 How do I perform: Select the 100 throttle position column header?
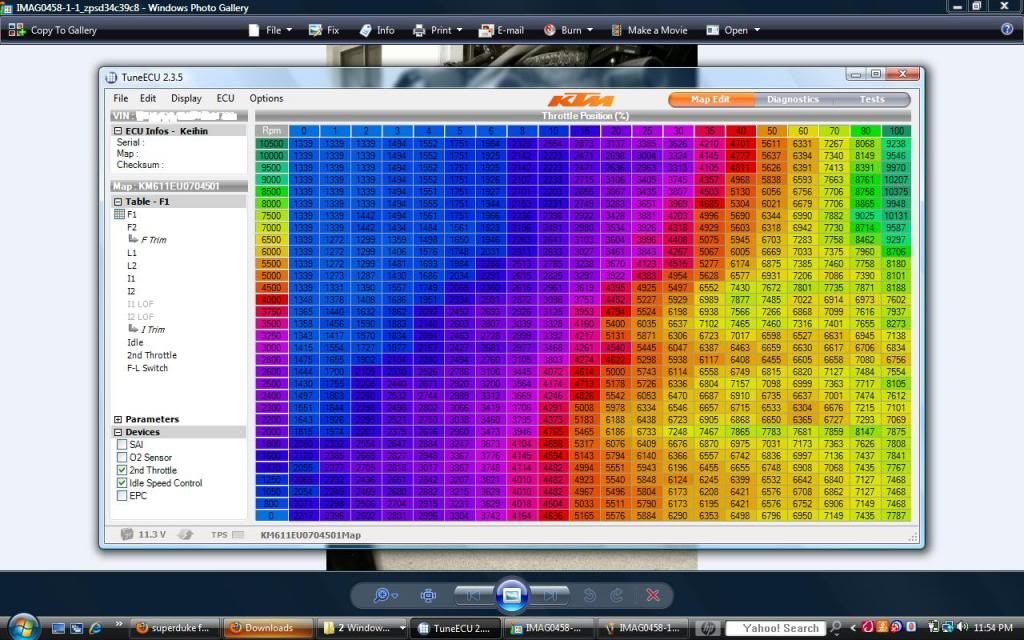(895, 131)
